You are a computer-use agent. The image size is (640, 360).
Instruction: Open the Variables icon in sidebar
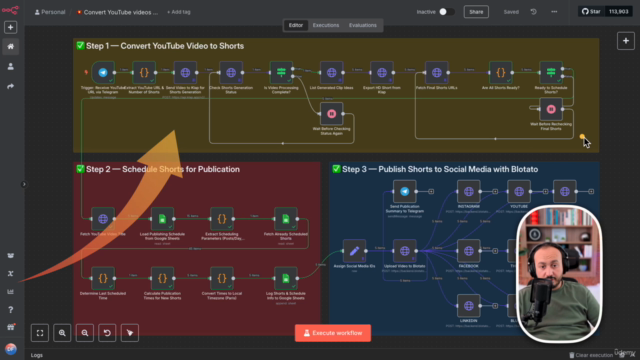point(11,273)
